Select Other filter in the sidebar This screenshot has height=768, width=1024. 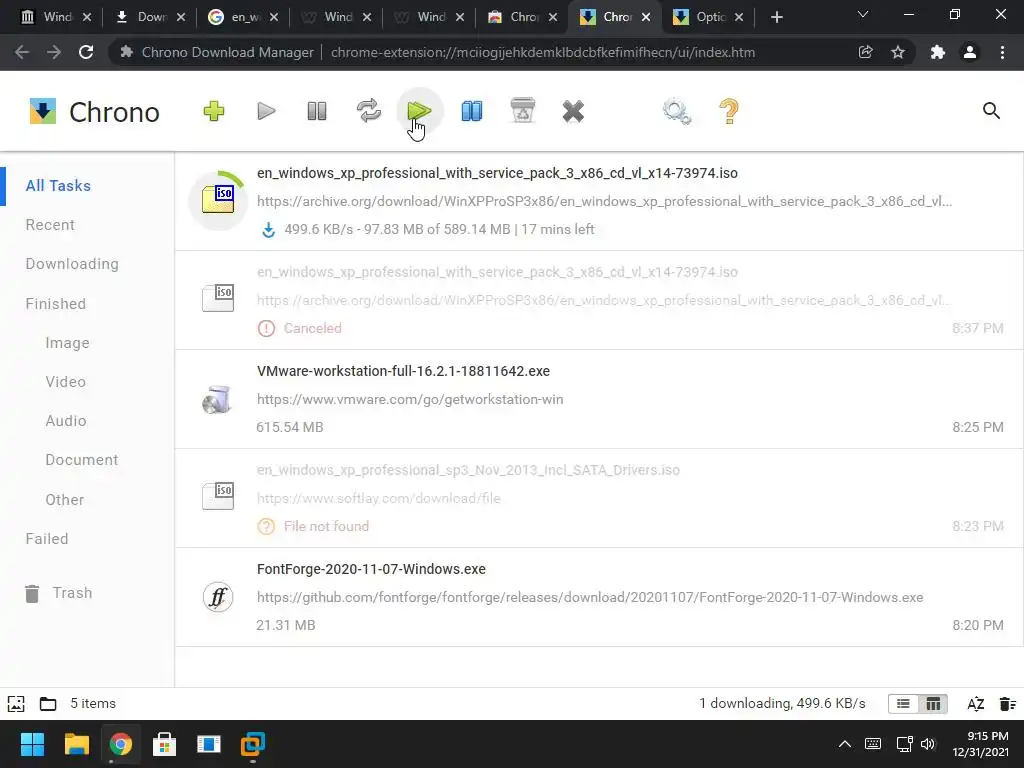[65, 500]
